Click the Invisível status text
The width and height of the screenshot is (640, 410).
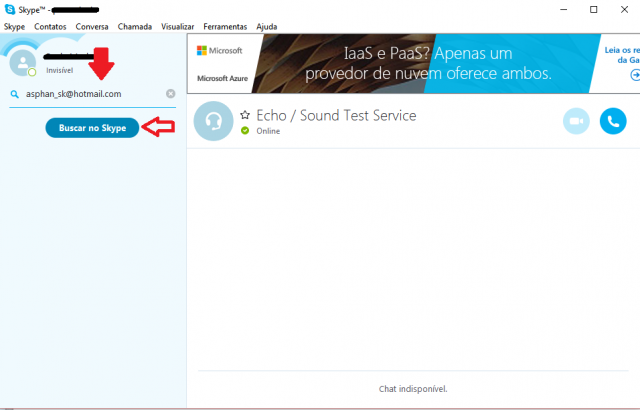pos(60,70)
